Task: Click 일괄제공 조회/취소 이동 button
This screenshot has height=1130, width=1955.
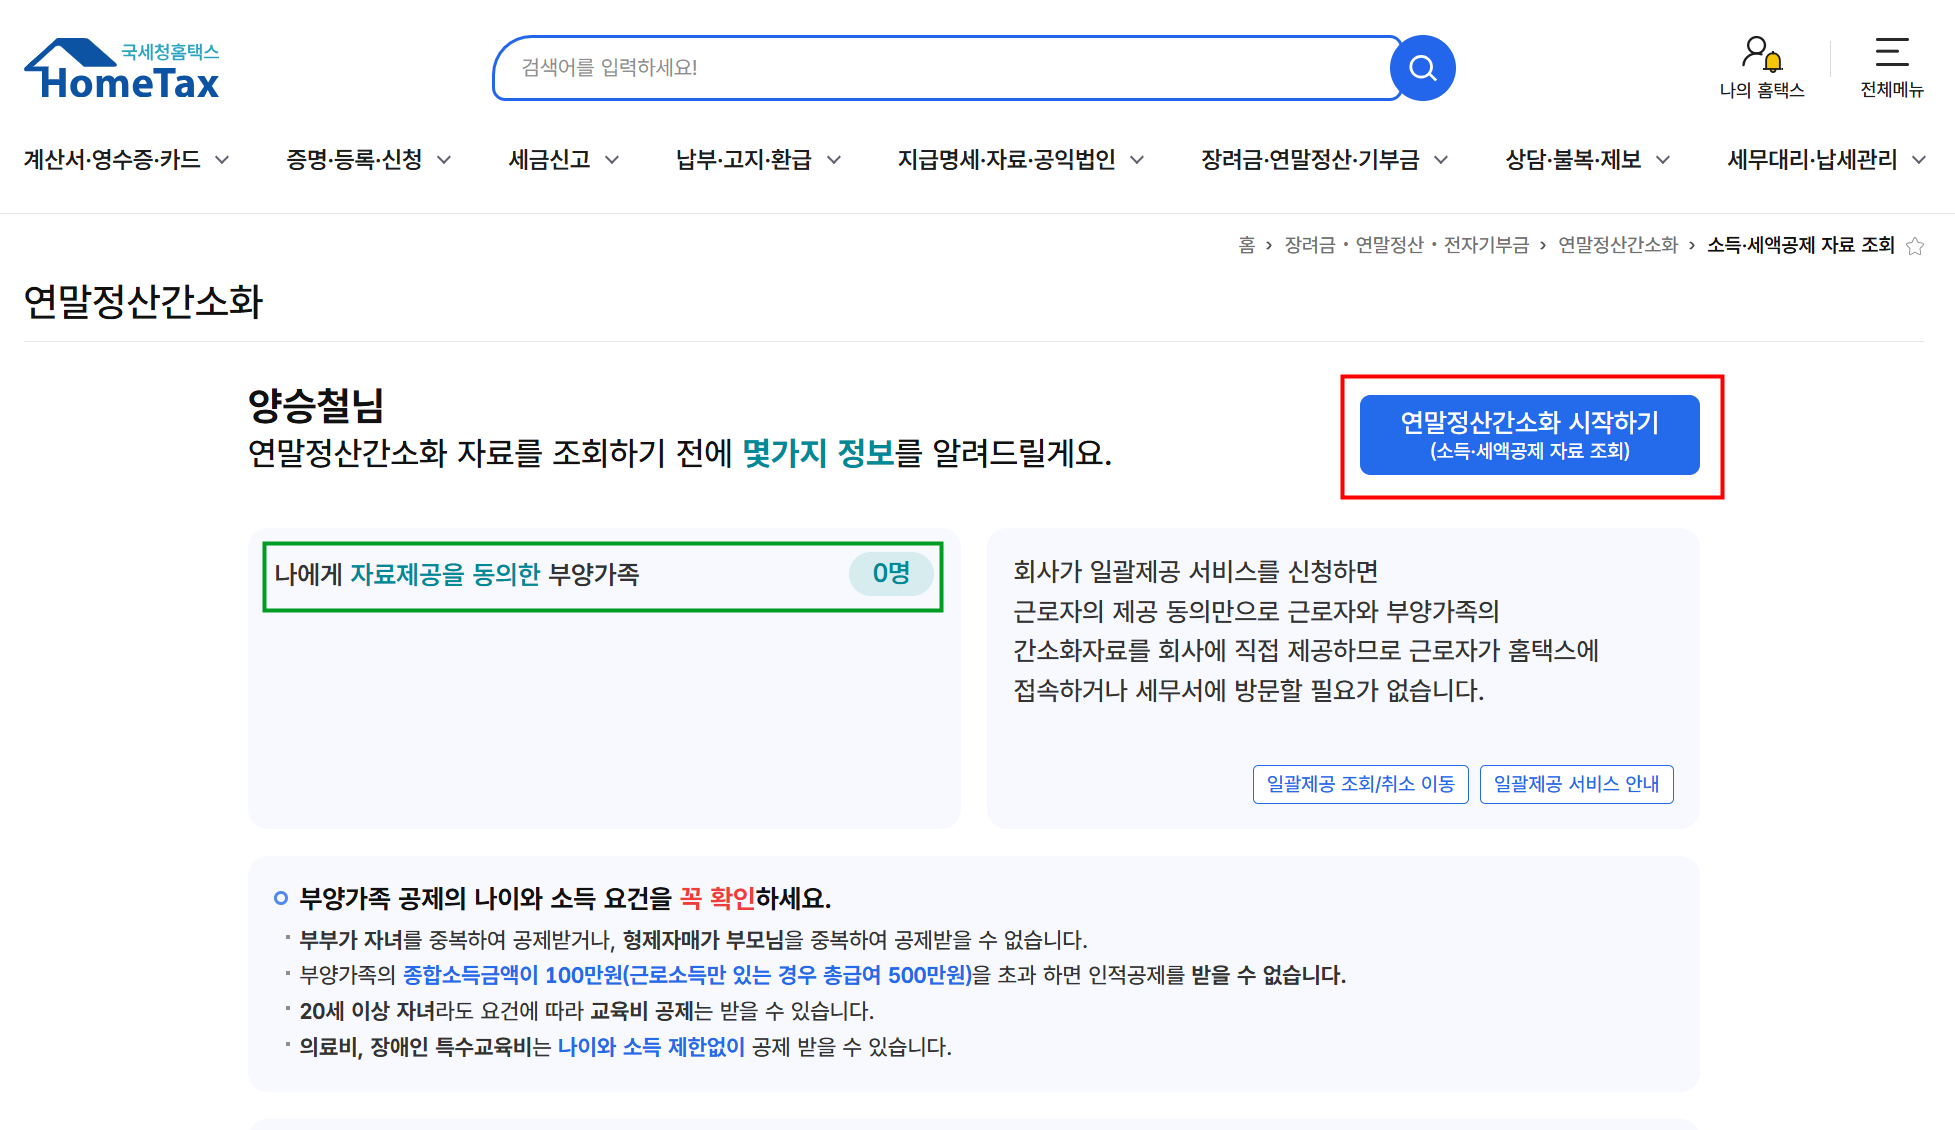Action: click(x=1360, y=784)
